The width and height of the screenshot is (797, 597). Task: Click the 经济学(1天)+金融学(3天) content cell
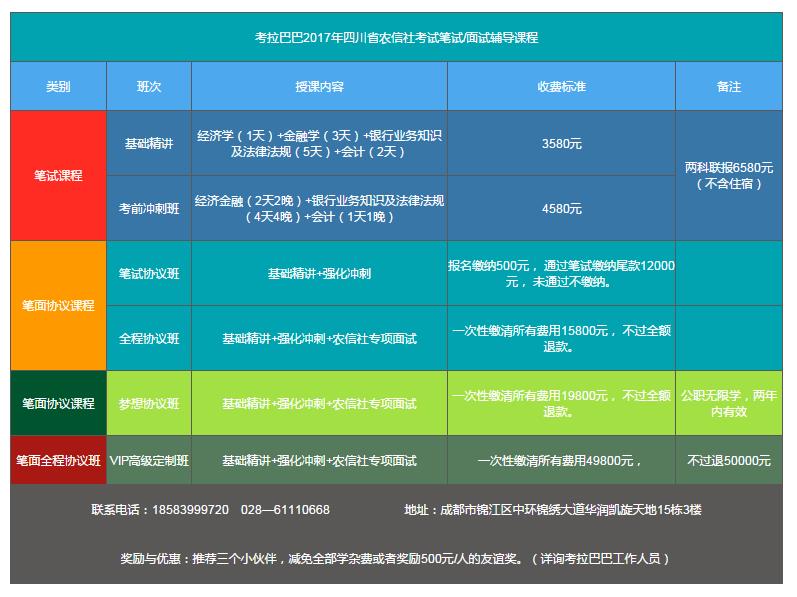point(319,143)
